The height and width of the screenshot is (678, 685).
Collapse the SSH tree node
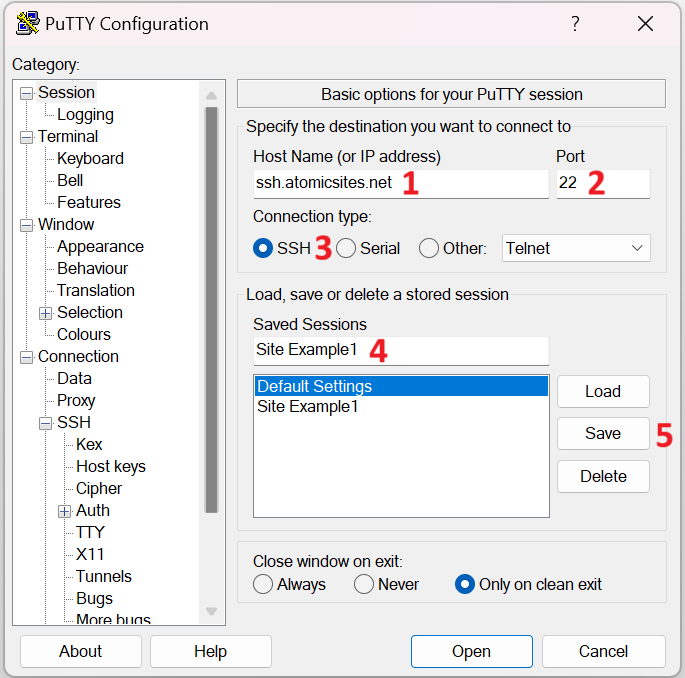pos(45,423)
